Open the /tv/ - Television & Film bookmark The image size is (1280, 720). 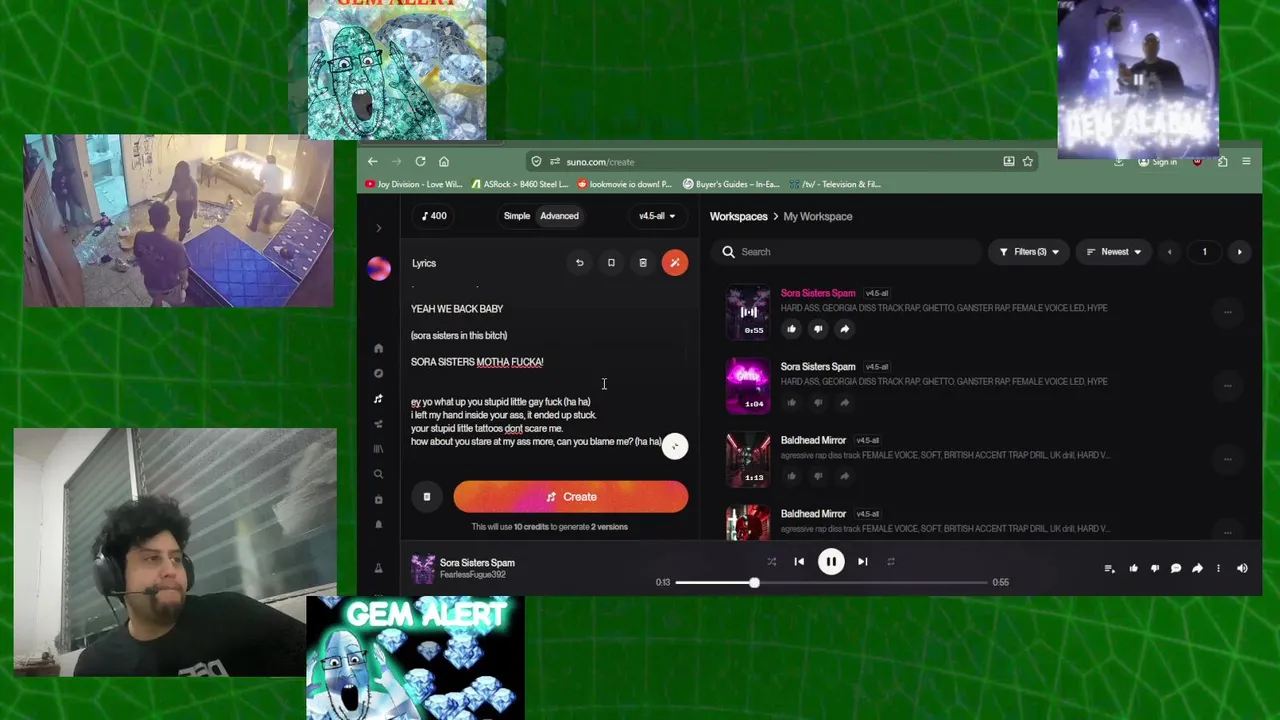tap(835, 184)
